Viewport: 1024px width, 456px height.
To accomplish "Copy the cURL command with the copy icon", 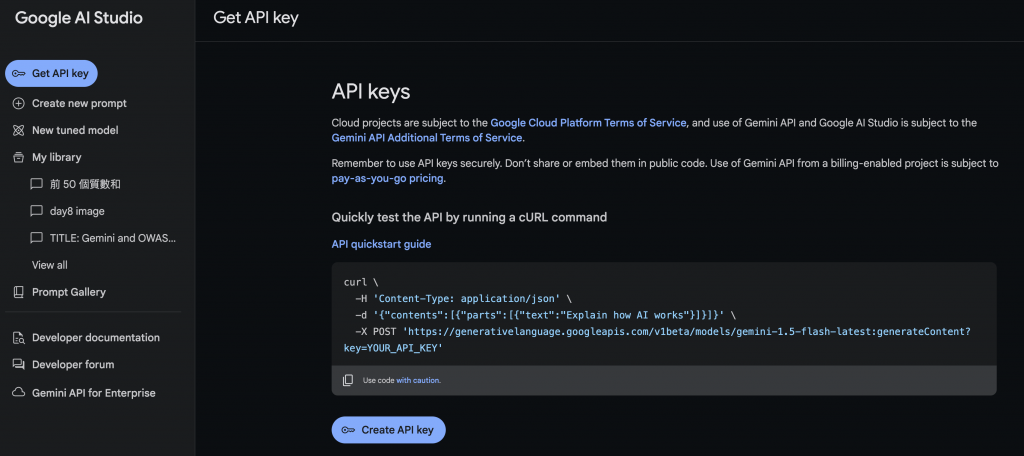I will [348, 380].
